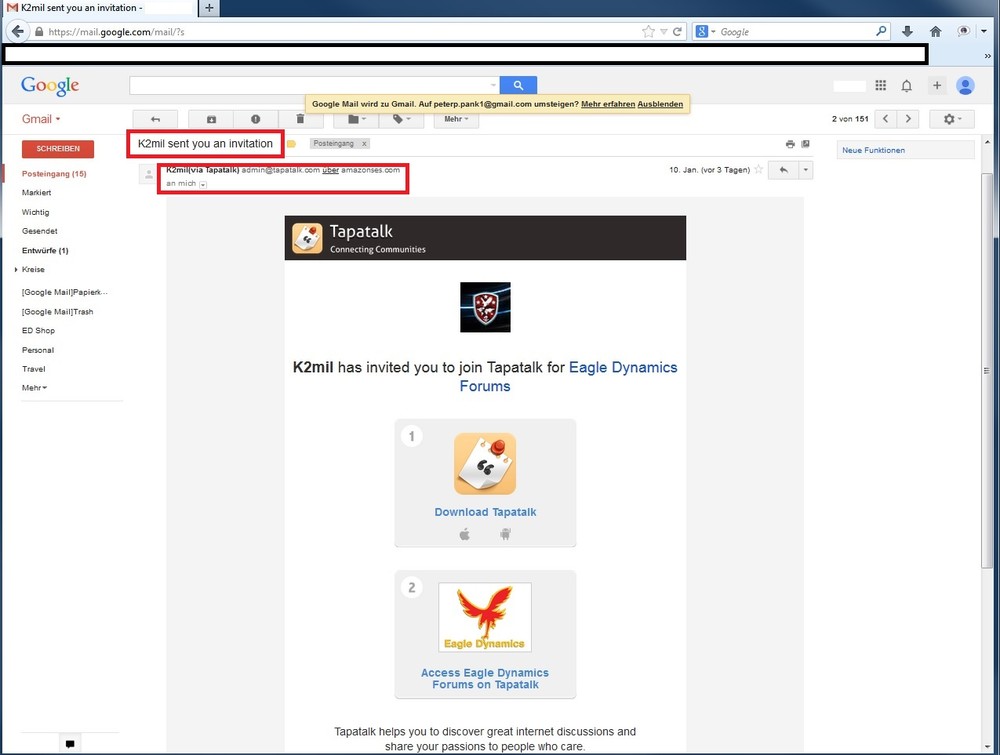Click the forum shield avatar image
This screenshot has width=1000, height=755.
(485, 307)
